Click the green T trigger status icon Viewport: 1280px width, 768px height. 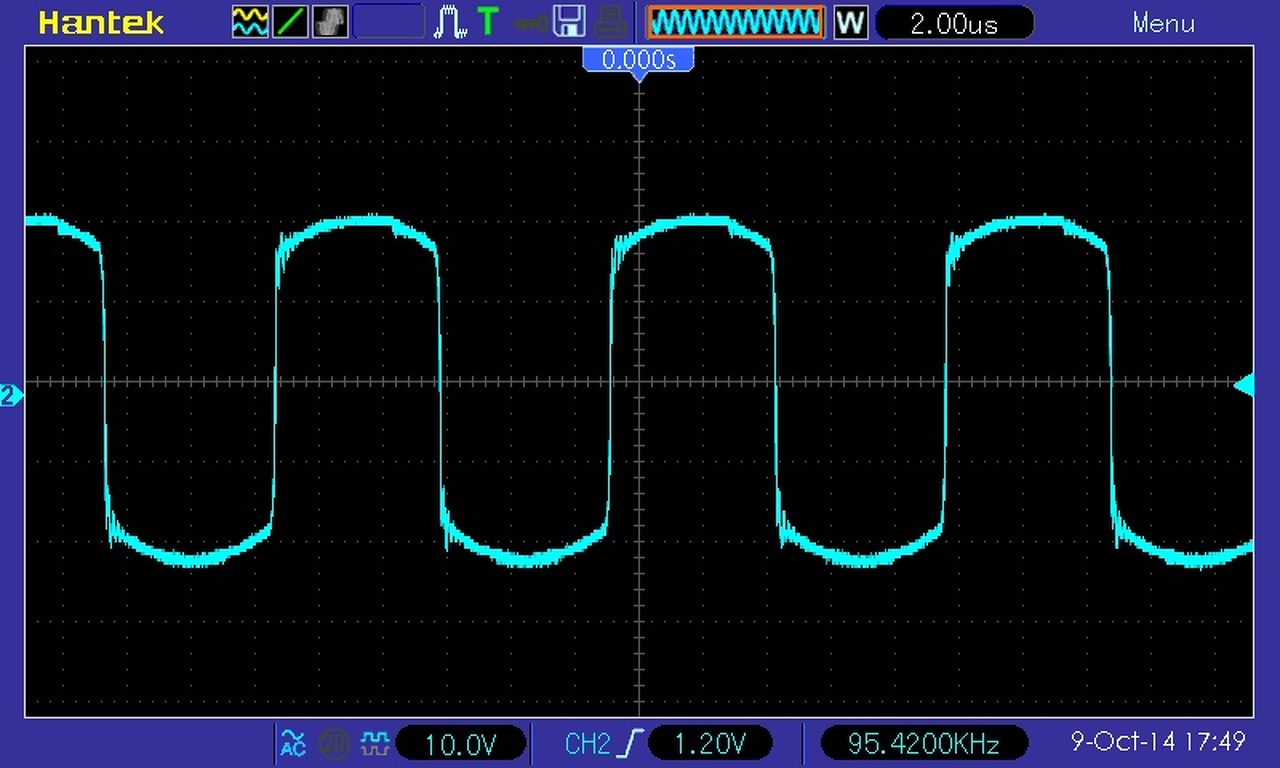point(487,22)
